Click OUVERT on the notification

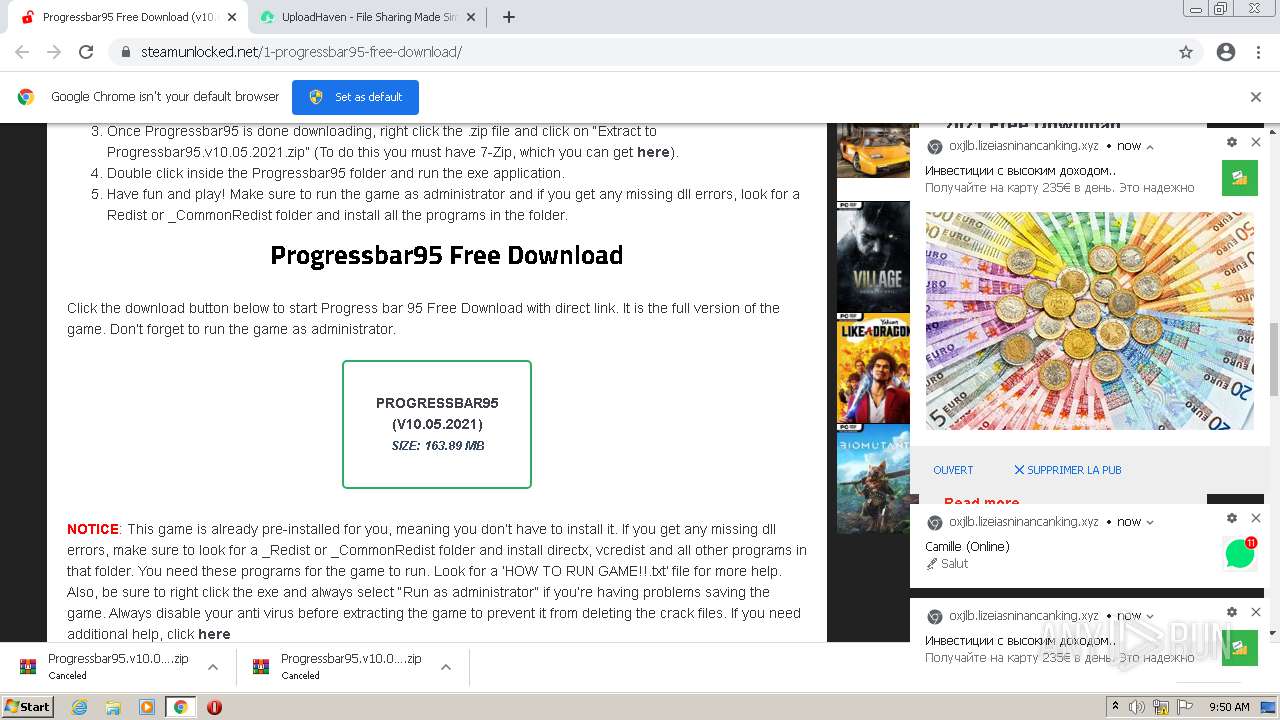[x=953, y=470]
